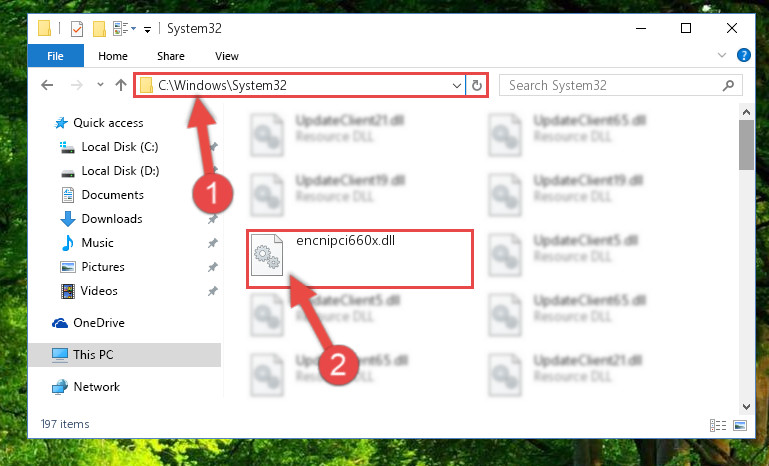Expand the address bar history dropdown
The width and height of the screenshot is (769, 466).
click(x=457, y=86)
